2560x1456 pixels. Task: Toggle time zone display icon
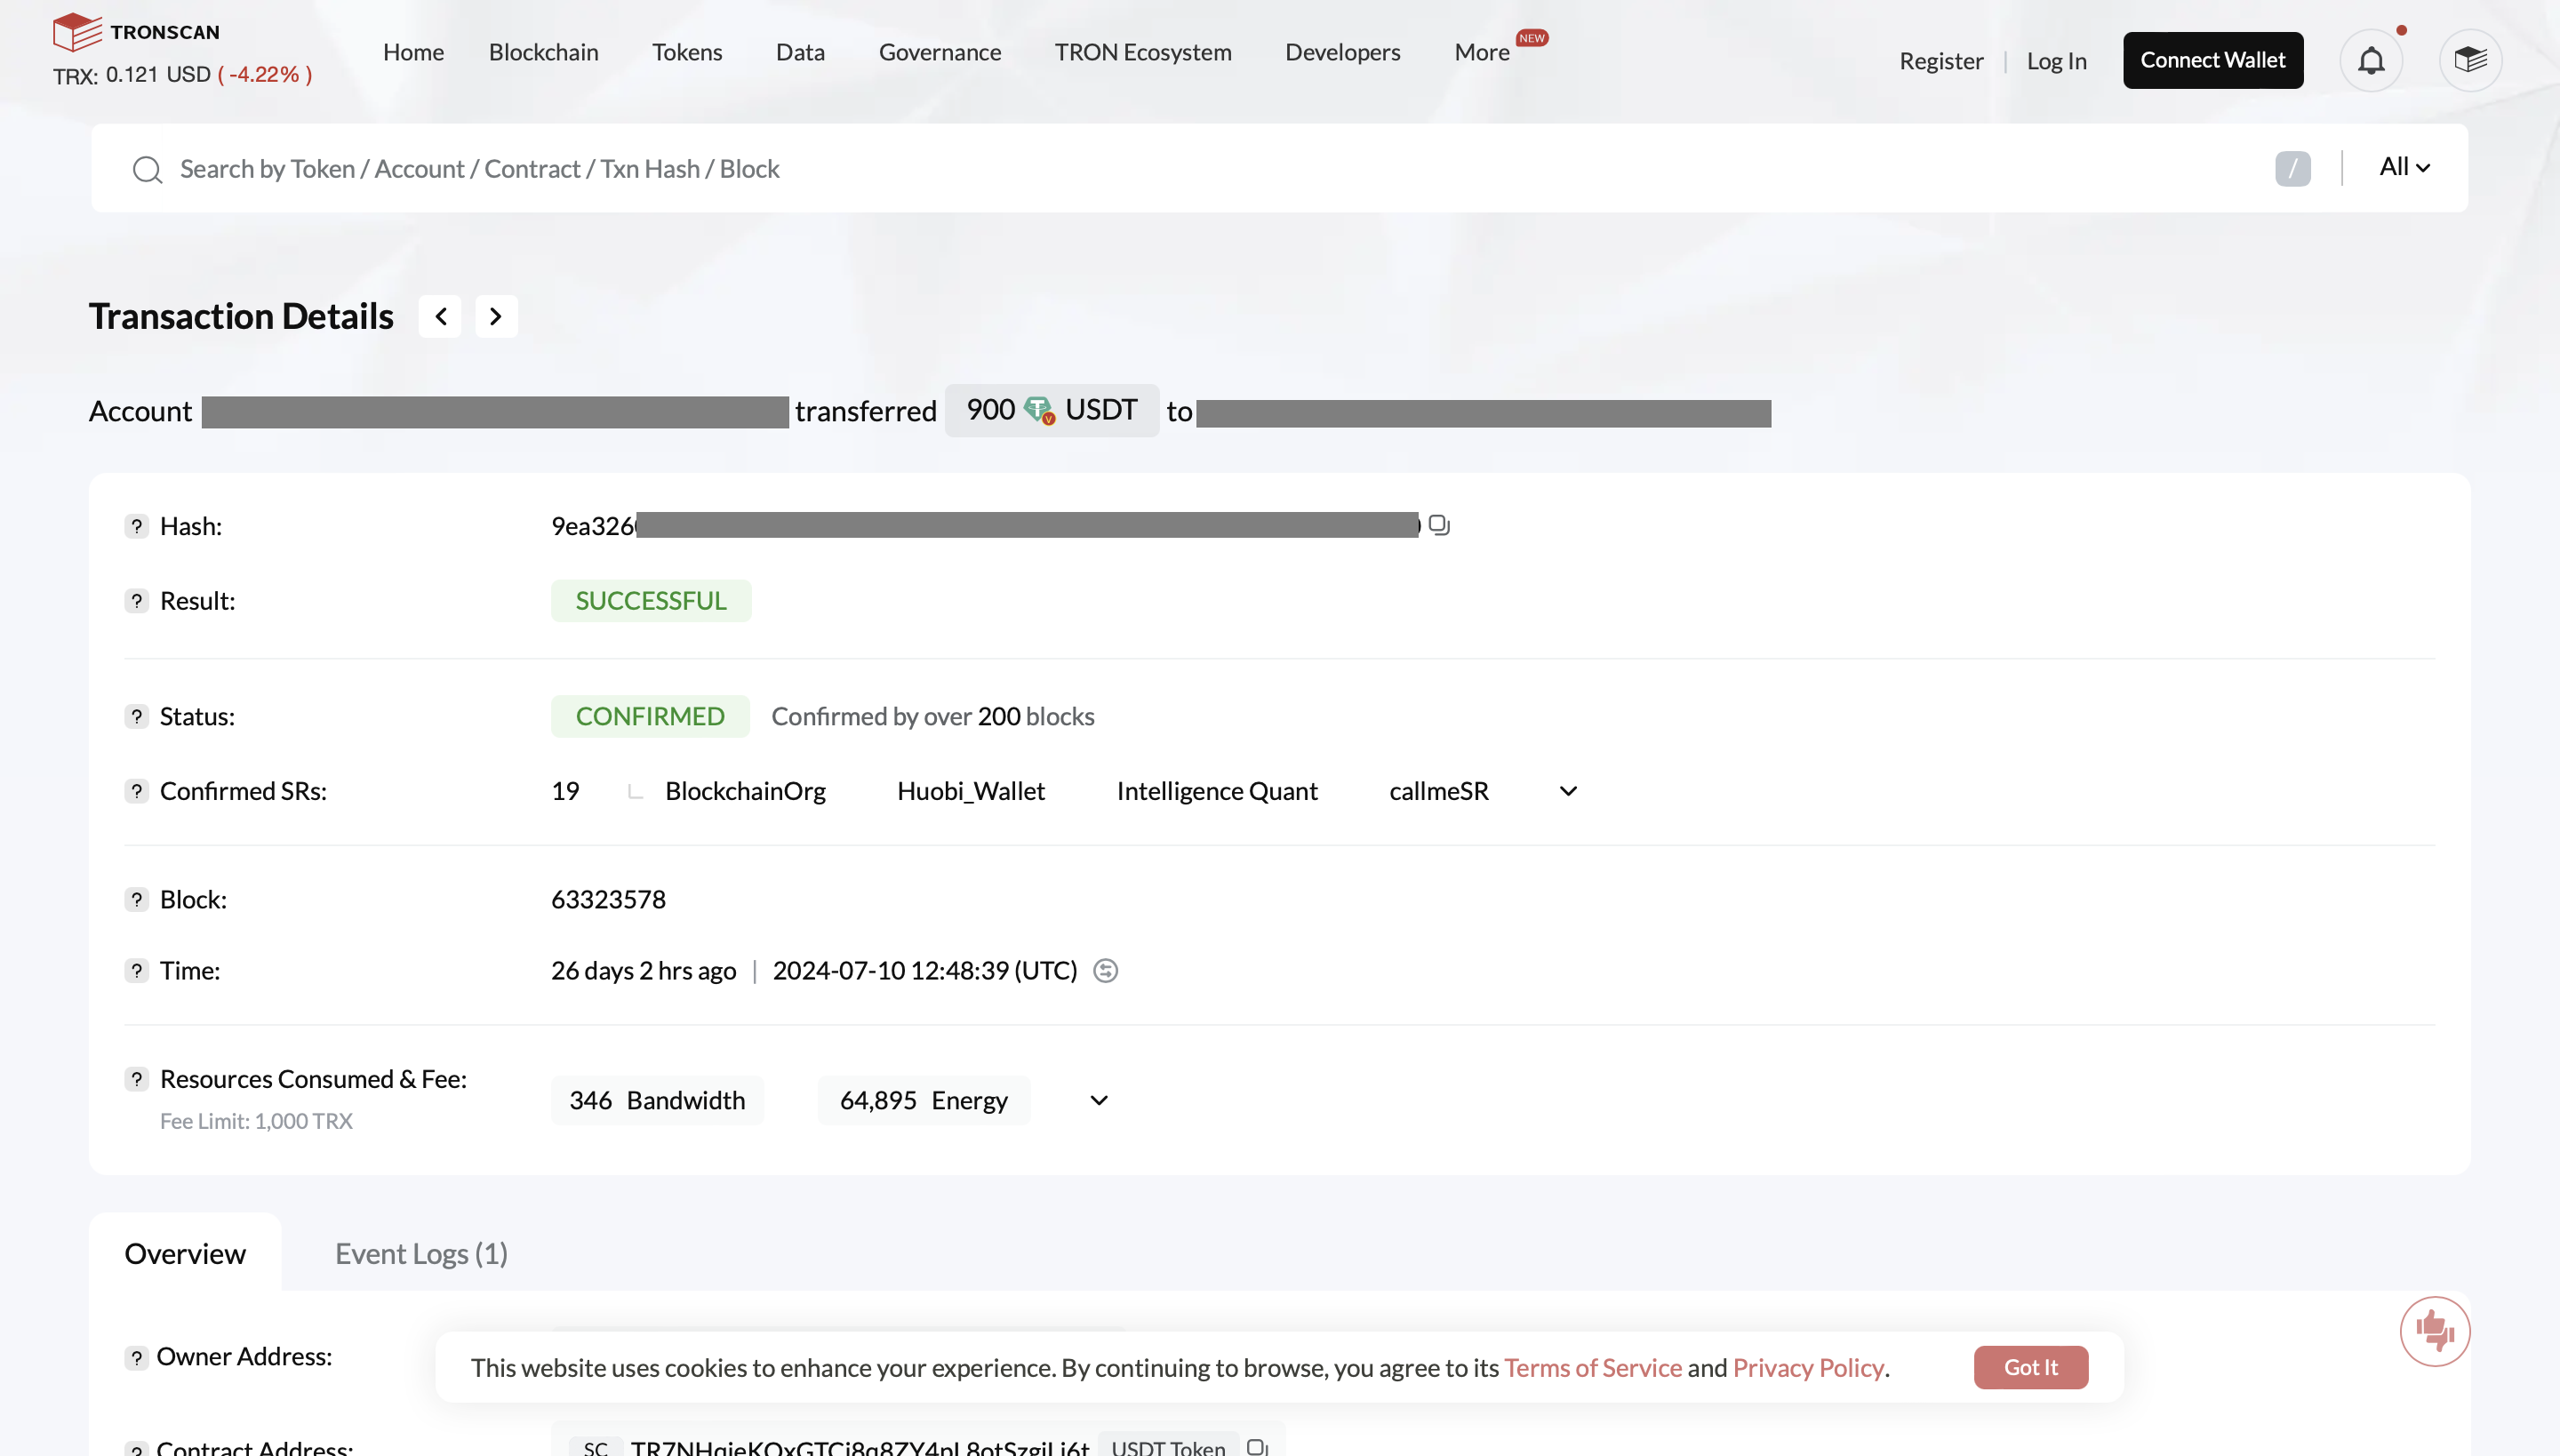pos(1105,970)
